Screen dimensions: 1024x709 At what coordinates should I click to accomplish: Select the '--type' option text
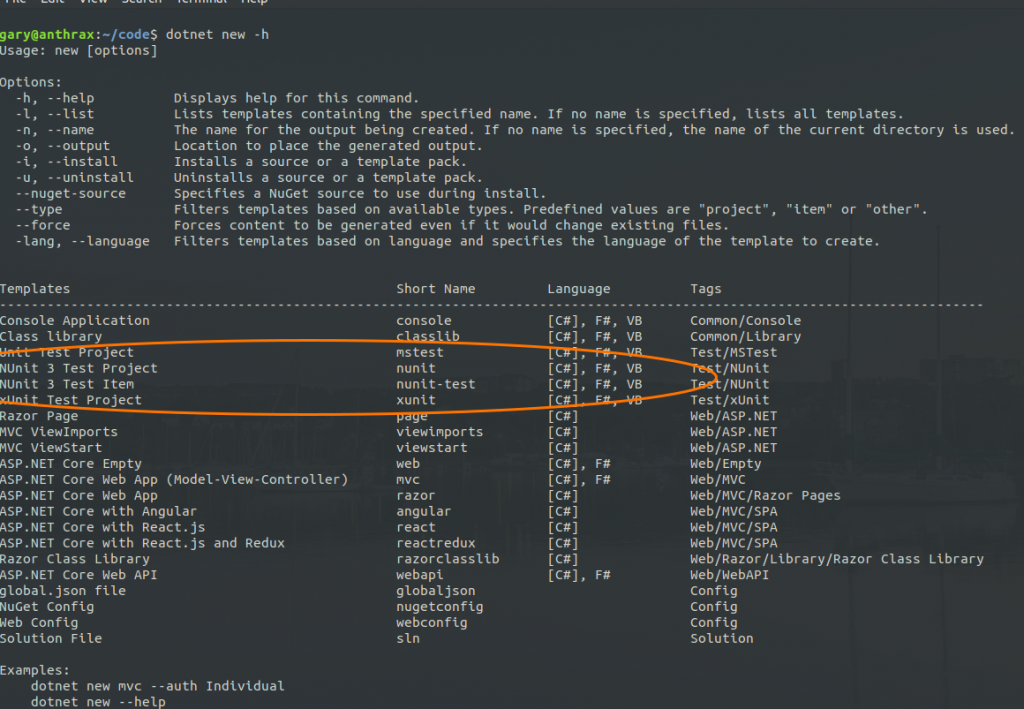click(39, 210)
